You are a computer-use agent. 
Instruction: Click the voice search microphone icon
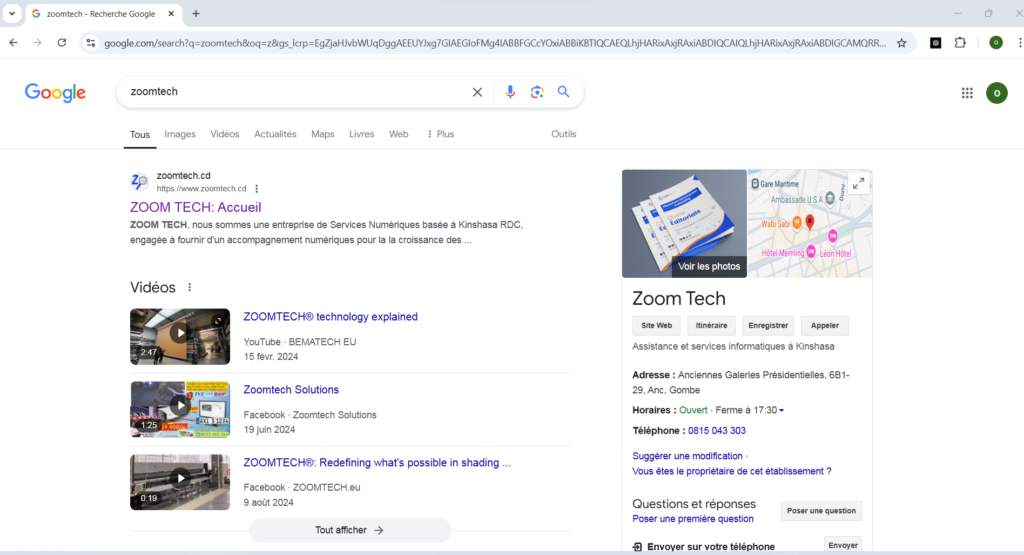pos(510,92)
